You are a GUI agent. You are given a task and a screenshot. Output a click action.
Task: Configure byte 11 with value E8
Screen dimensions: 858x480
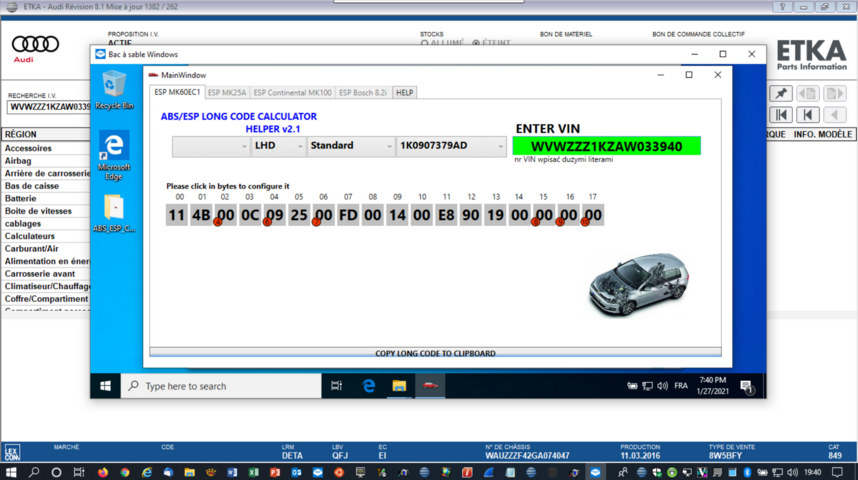tap(446, 215)
